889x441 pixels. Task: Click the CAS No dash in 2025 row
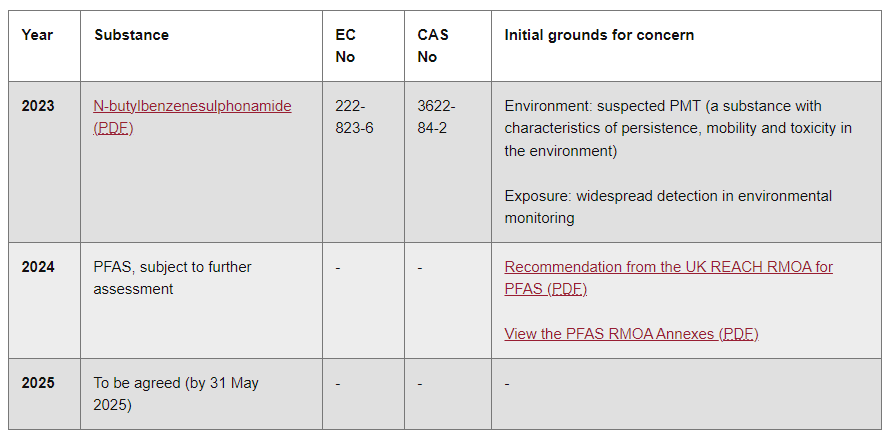pyautogui.click(x=420, y=384)
